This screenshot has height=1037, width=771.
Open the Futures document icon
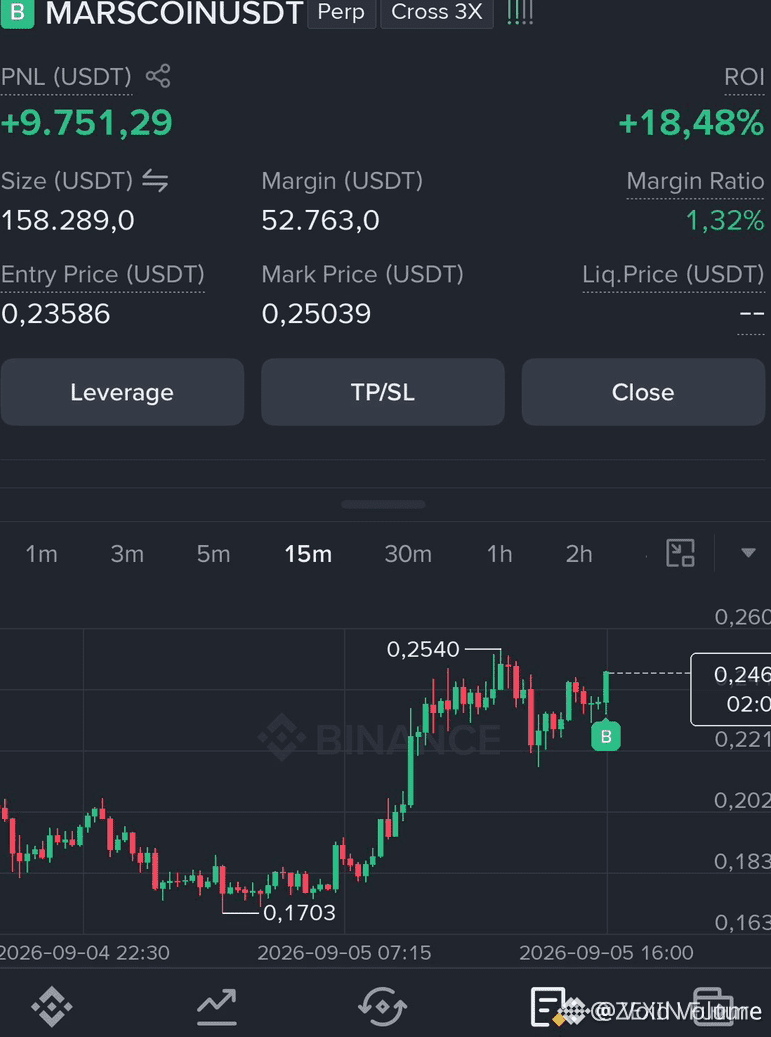point(548,1007)
